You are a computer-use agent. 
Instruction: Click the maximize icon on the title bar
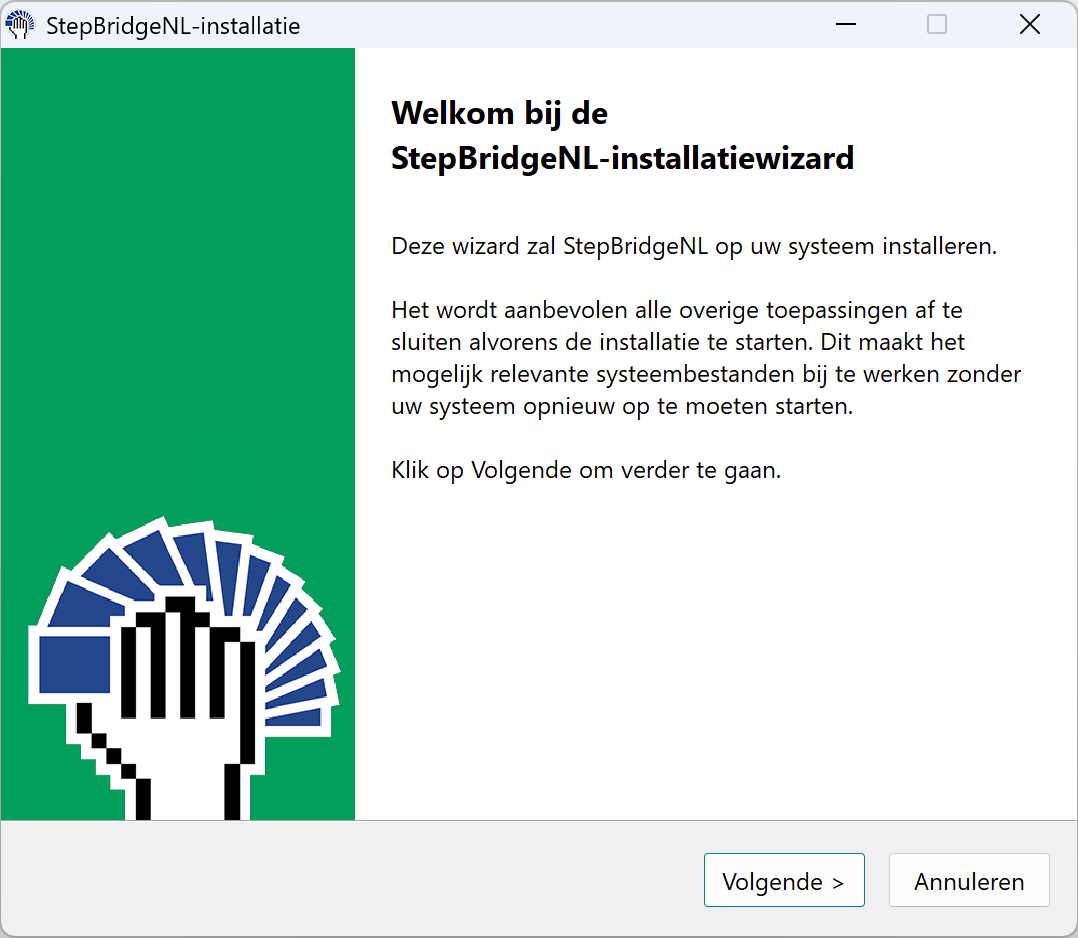tap(936, 23)
